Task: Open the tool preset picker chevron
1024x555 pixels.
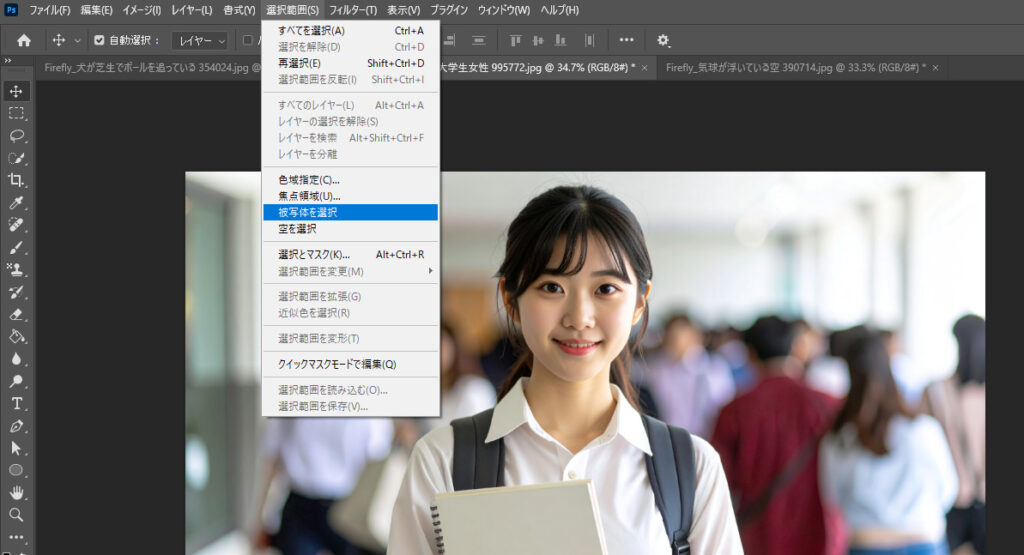Action: coord(77,40)
